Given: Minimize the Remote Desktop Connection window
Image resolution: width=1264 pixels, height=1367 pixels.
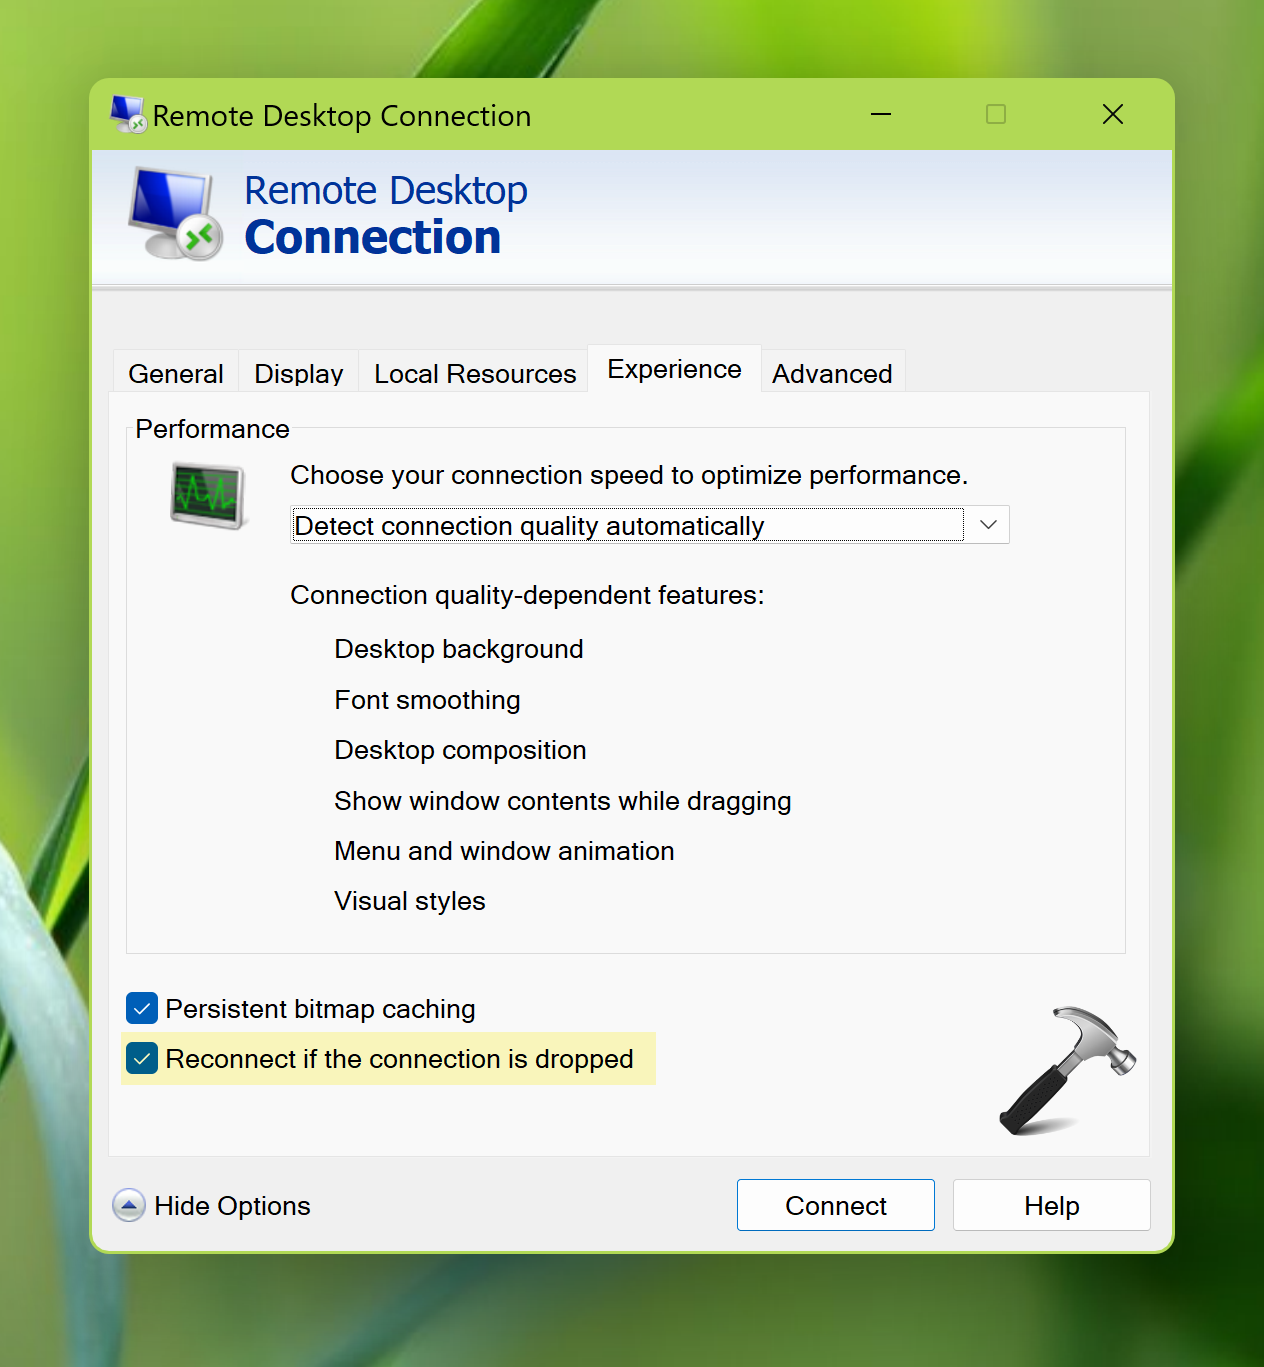Looking at the screenshot, I should click(881, 114).
